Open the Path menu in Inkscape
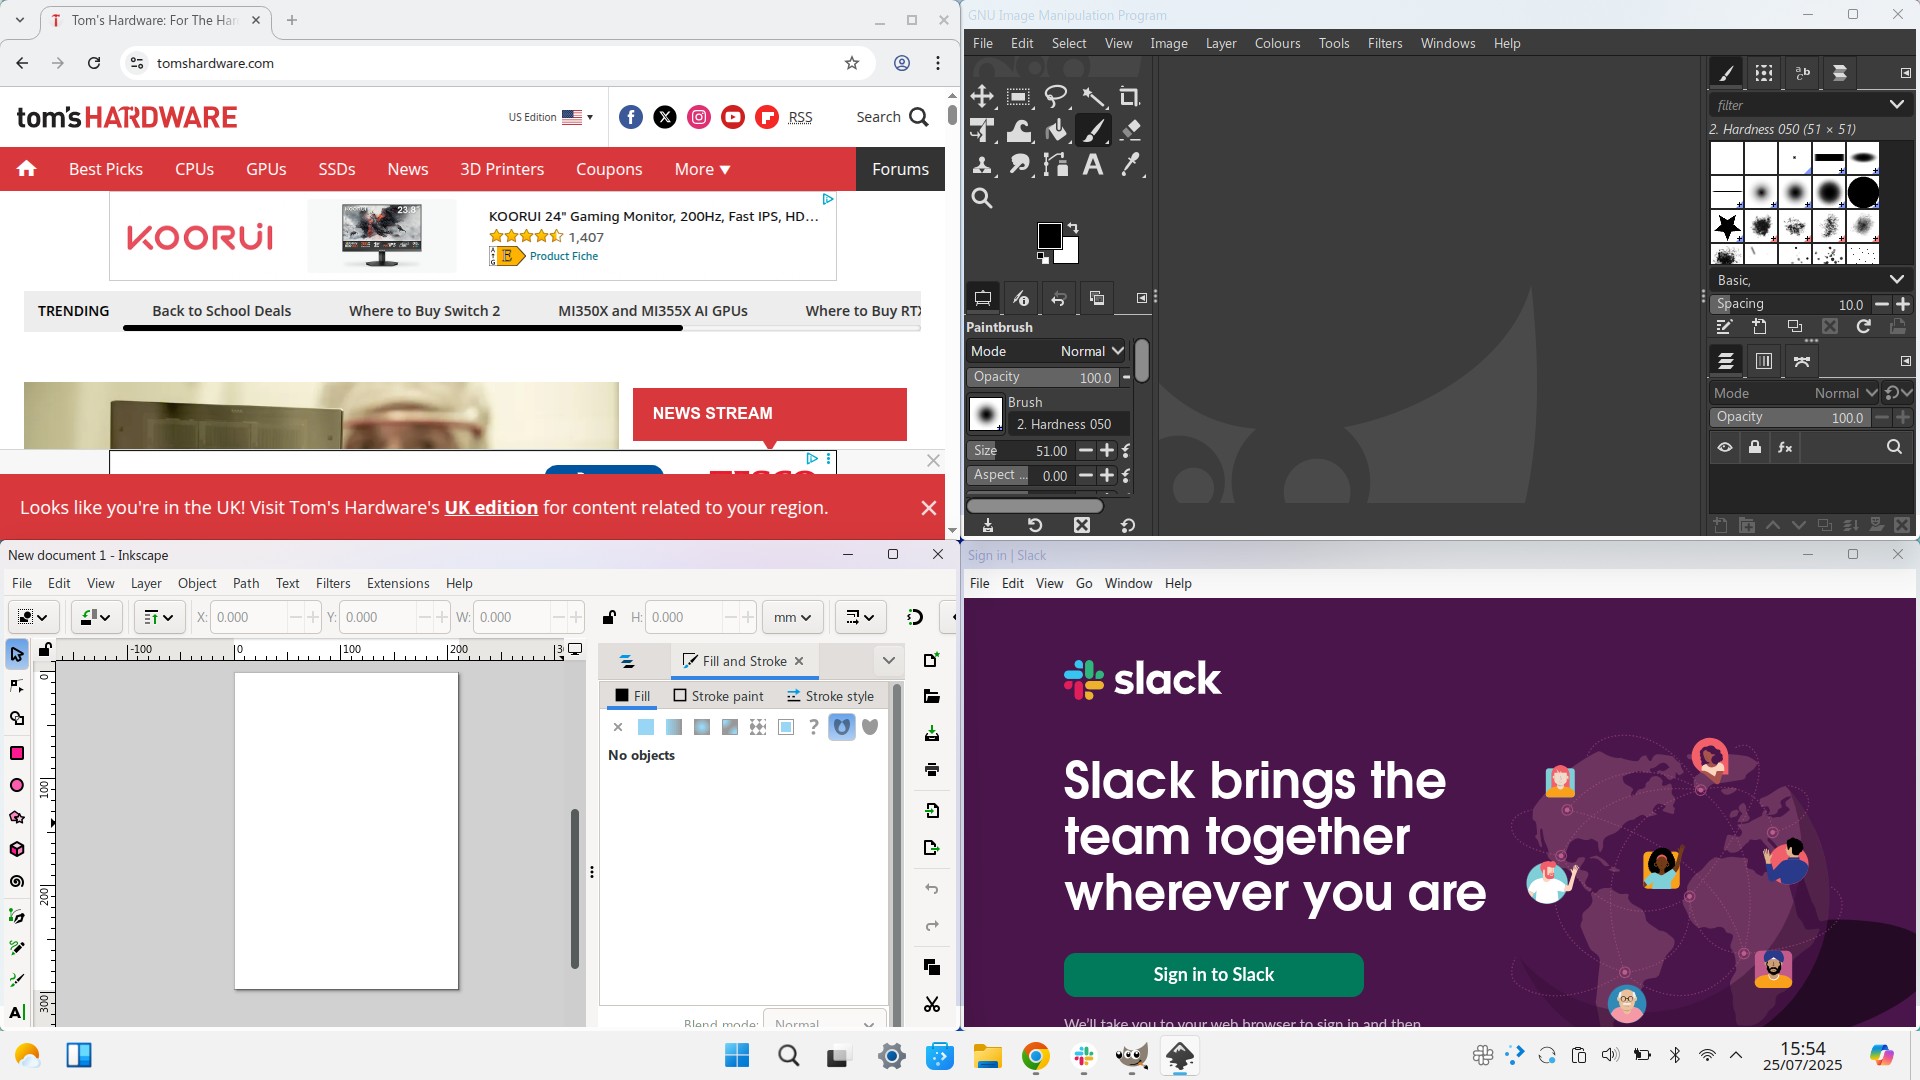 pyautogui.click(x=246, y=583)
